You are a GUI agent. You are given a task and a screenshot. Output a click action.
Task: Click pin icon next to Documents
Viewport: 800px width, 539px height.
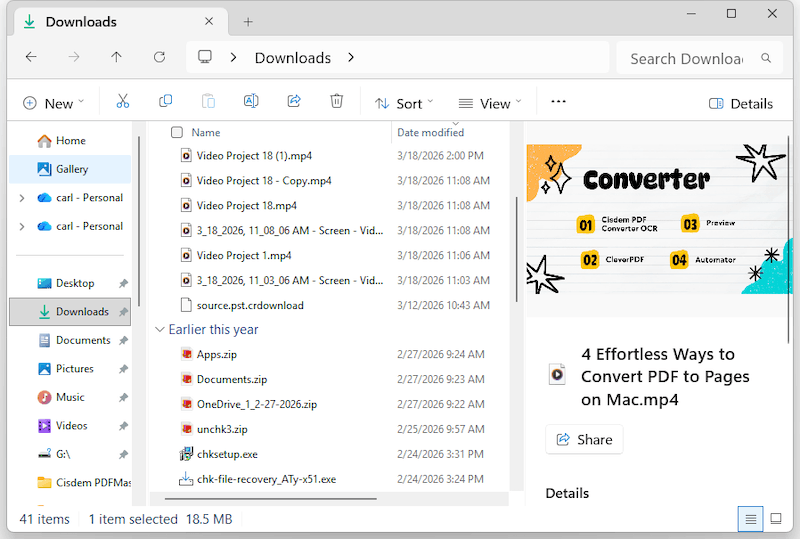click(123, 340)
